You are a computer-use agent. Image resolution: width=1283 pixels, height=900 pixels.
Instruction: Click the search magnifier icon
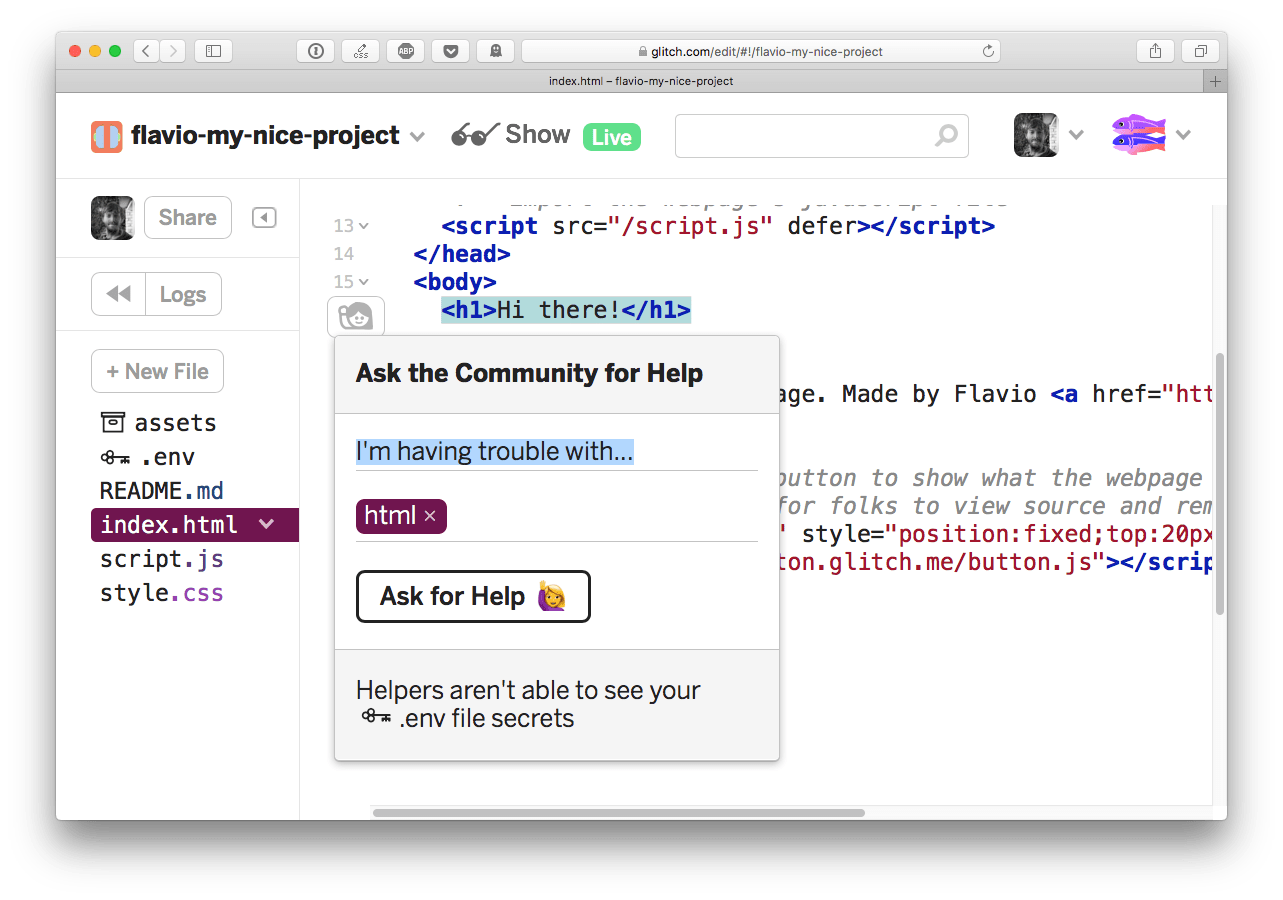click(x=945, y=136)
